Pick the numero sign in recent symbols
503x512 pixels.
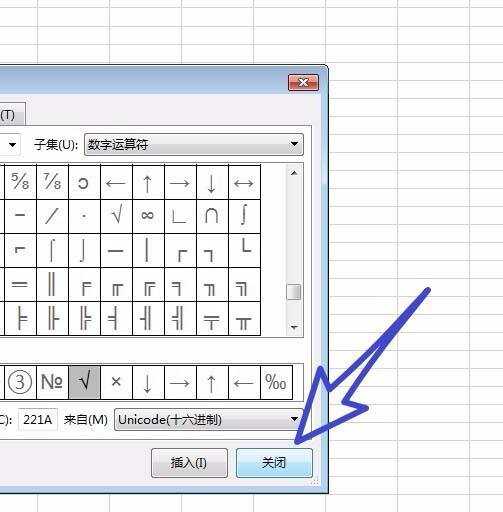coord(53,382)
